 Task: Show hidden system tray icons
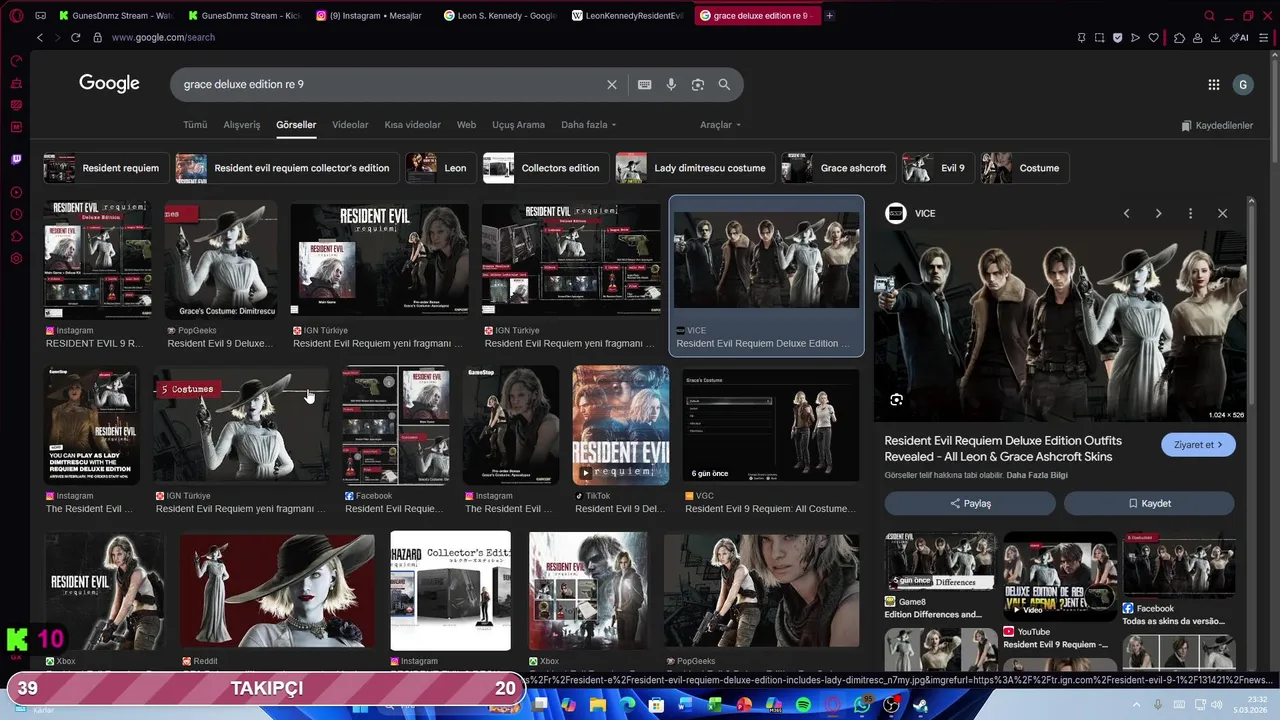coord(1137,705)
